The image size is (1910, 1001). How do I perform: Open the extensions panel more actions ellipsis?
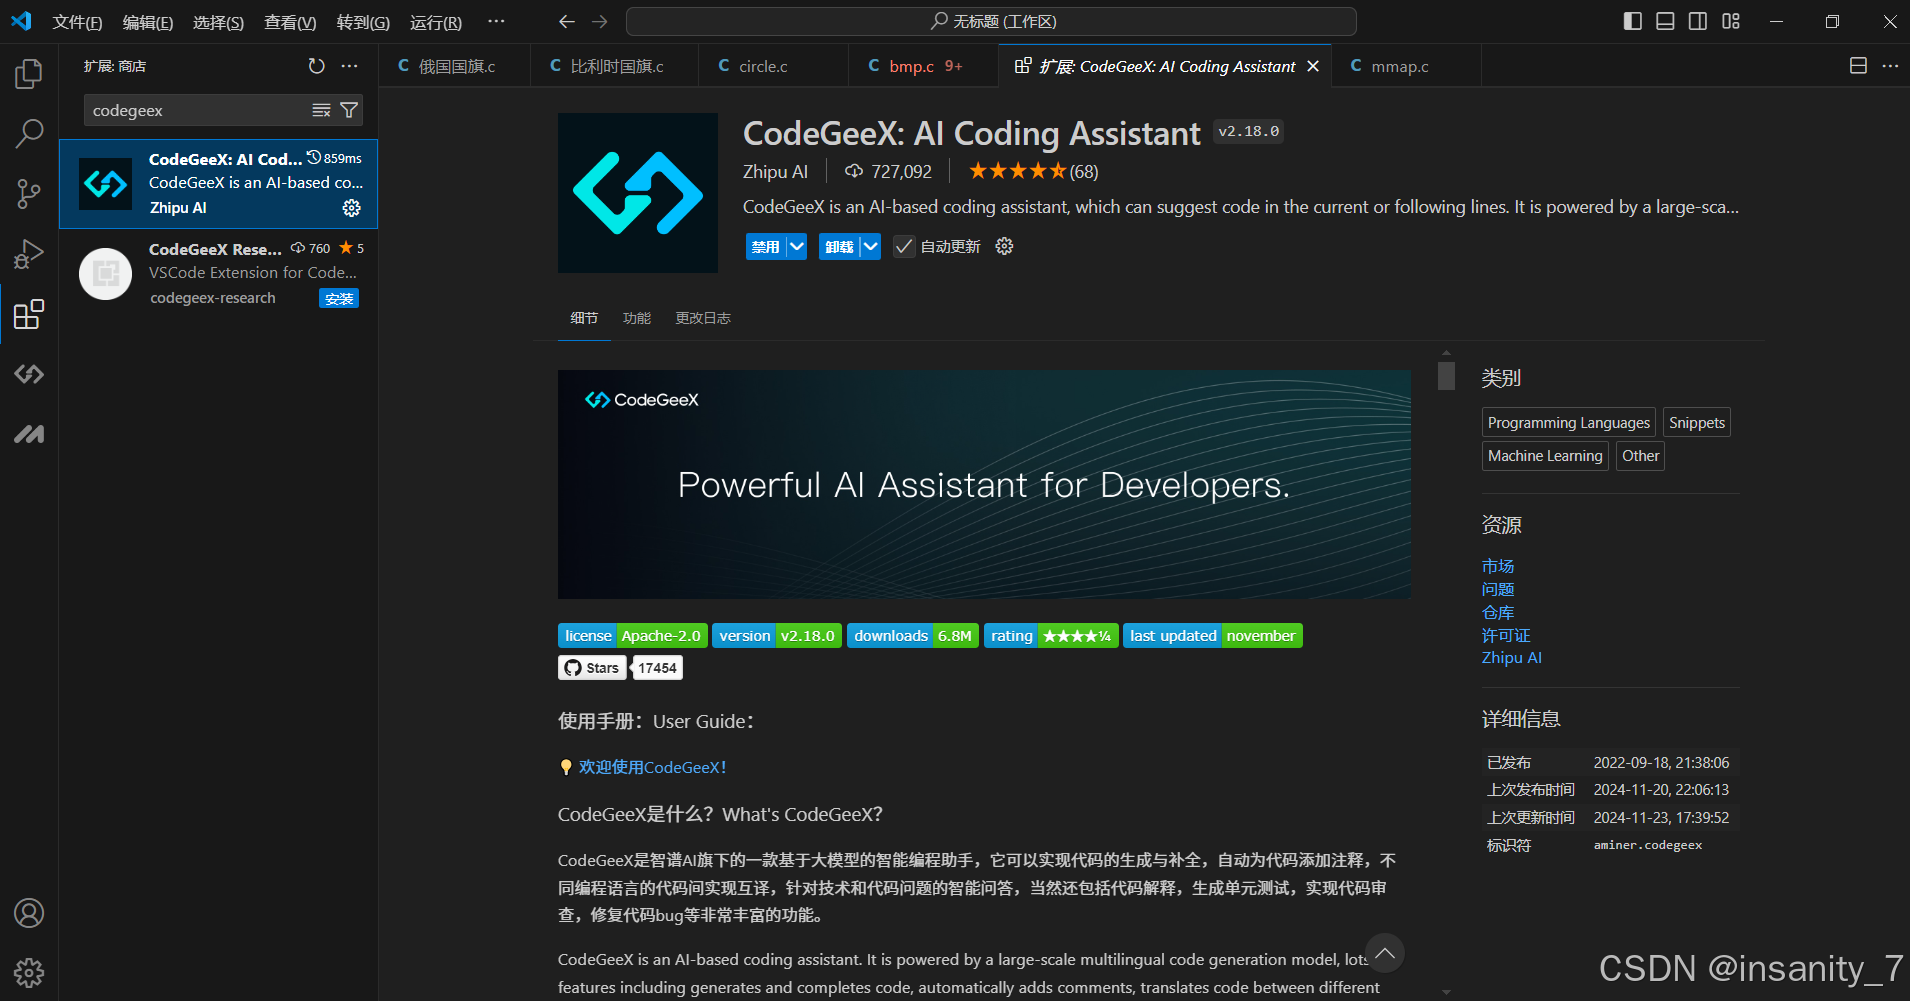(x=349, y=66)
